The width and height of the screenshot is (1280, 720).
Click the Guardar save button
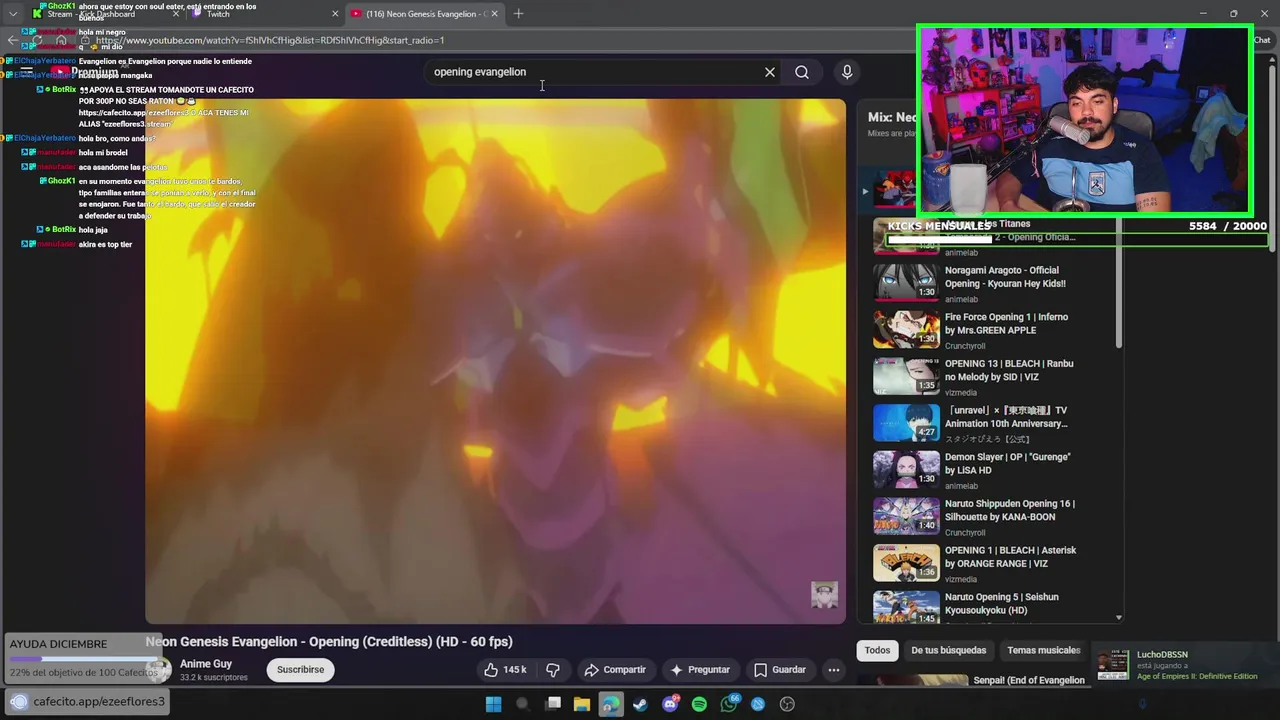(780, 670)
